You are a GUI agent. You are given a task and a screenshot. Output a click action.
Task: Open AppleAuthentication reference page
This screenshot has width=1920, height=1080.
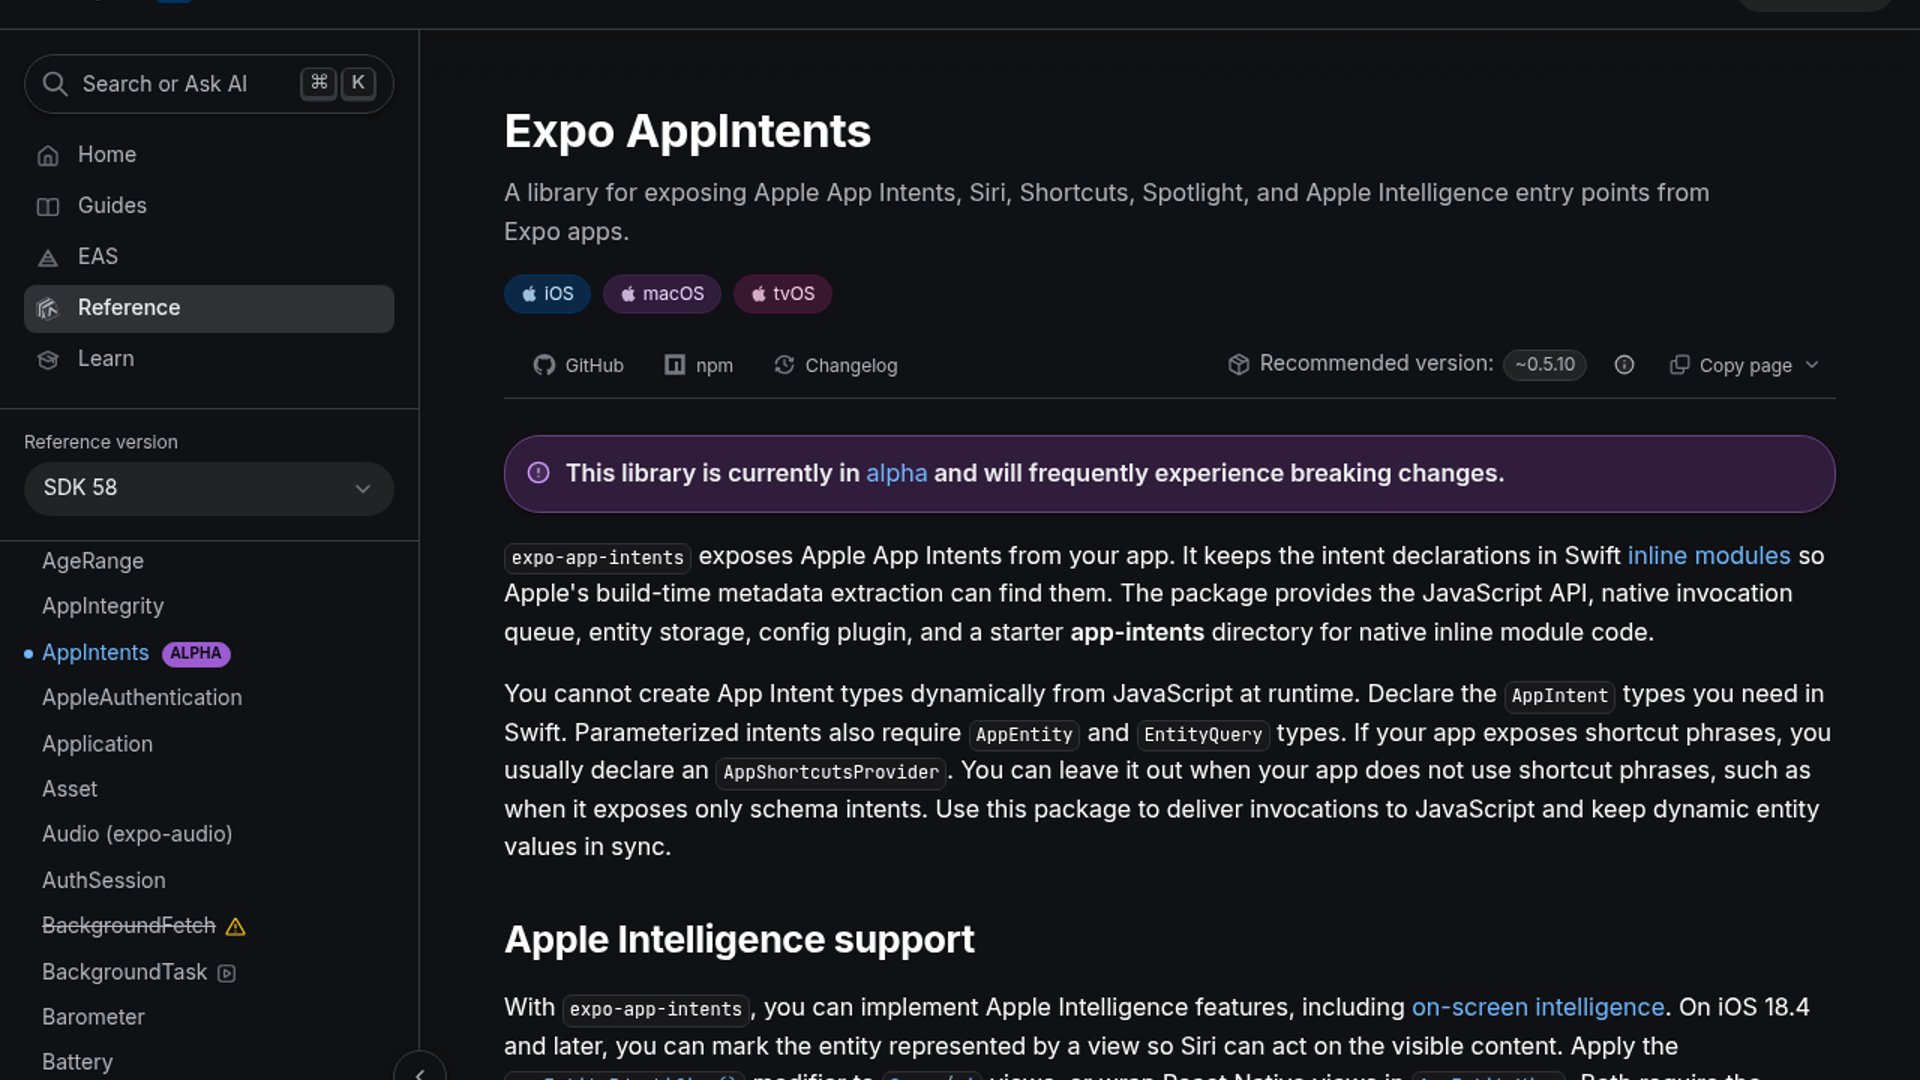[x=142, y=698]
